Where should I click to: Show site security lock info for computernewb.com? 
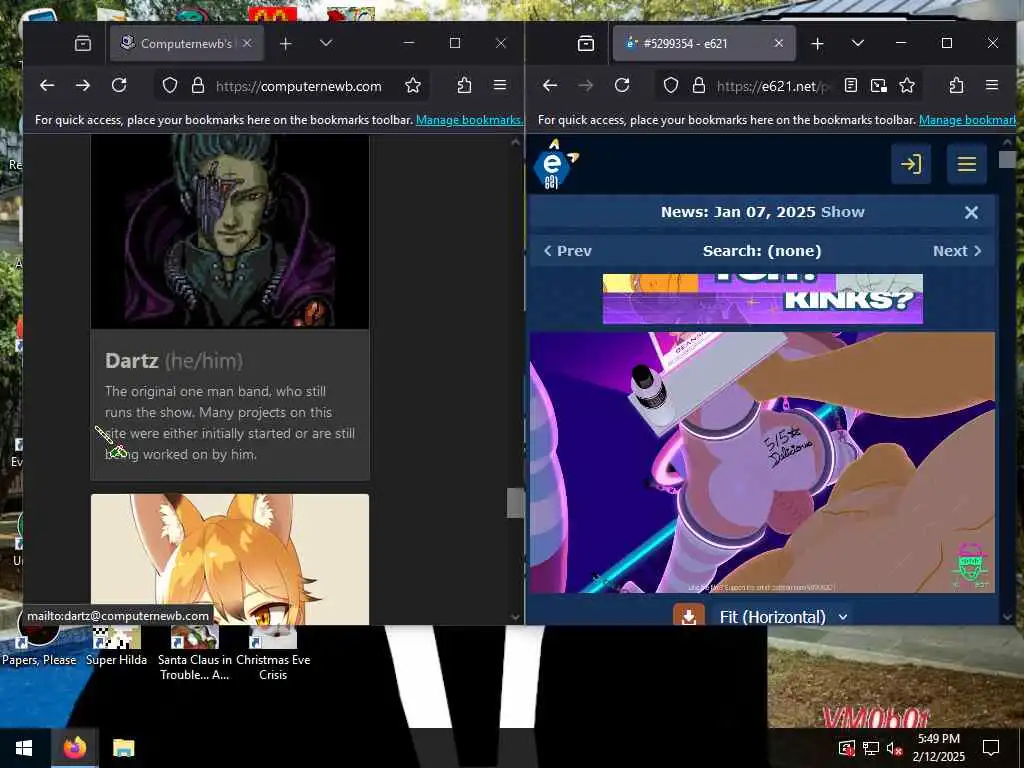click(198, 86)
